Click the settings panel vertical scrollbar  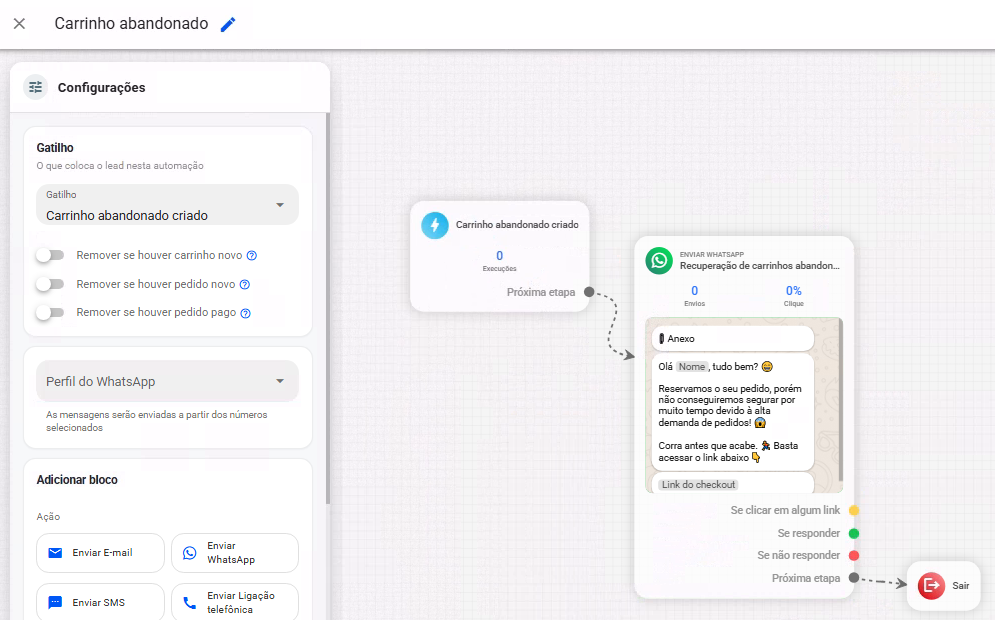pos(327,308)
